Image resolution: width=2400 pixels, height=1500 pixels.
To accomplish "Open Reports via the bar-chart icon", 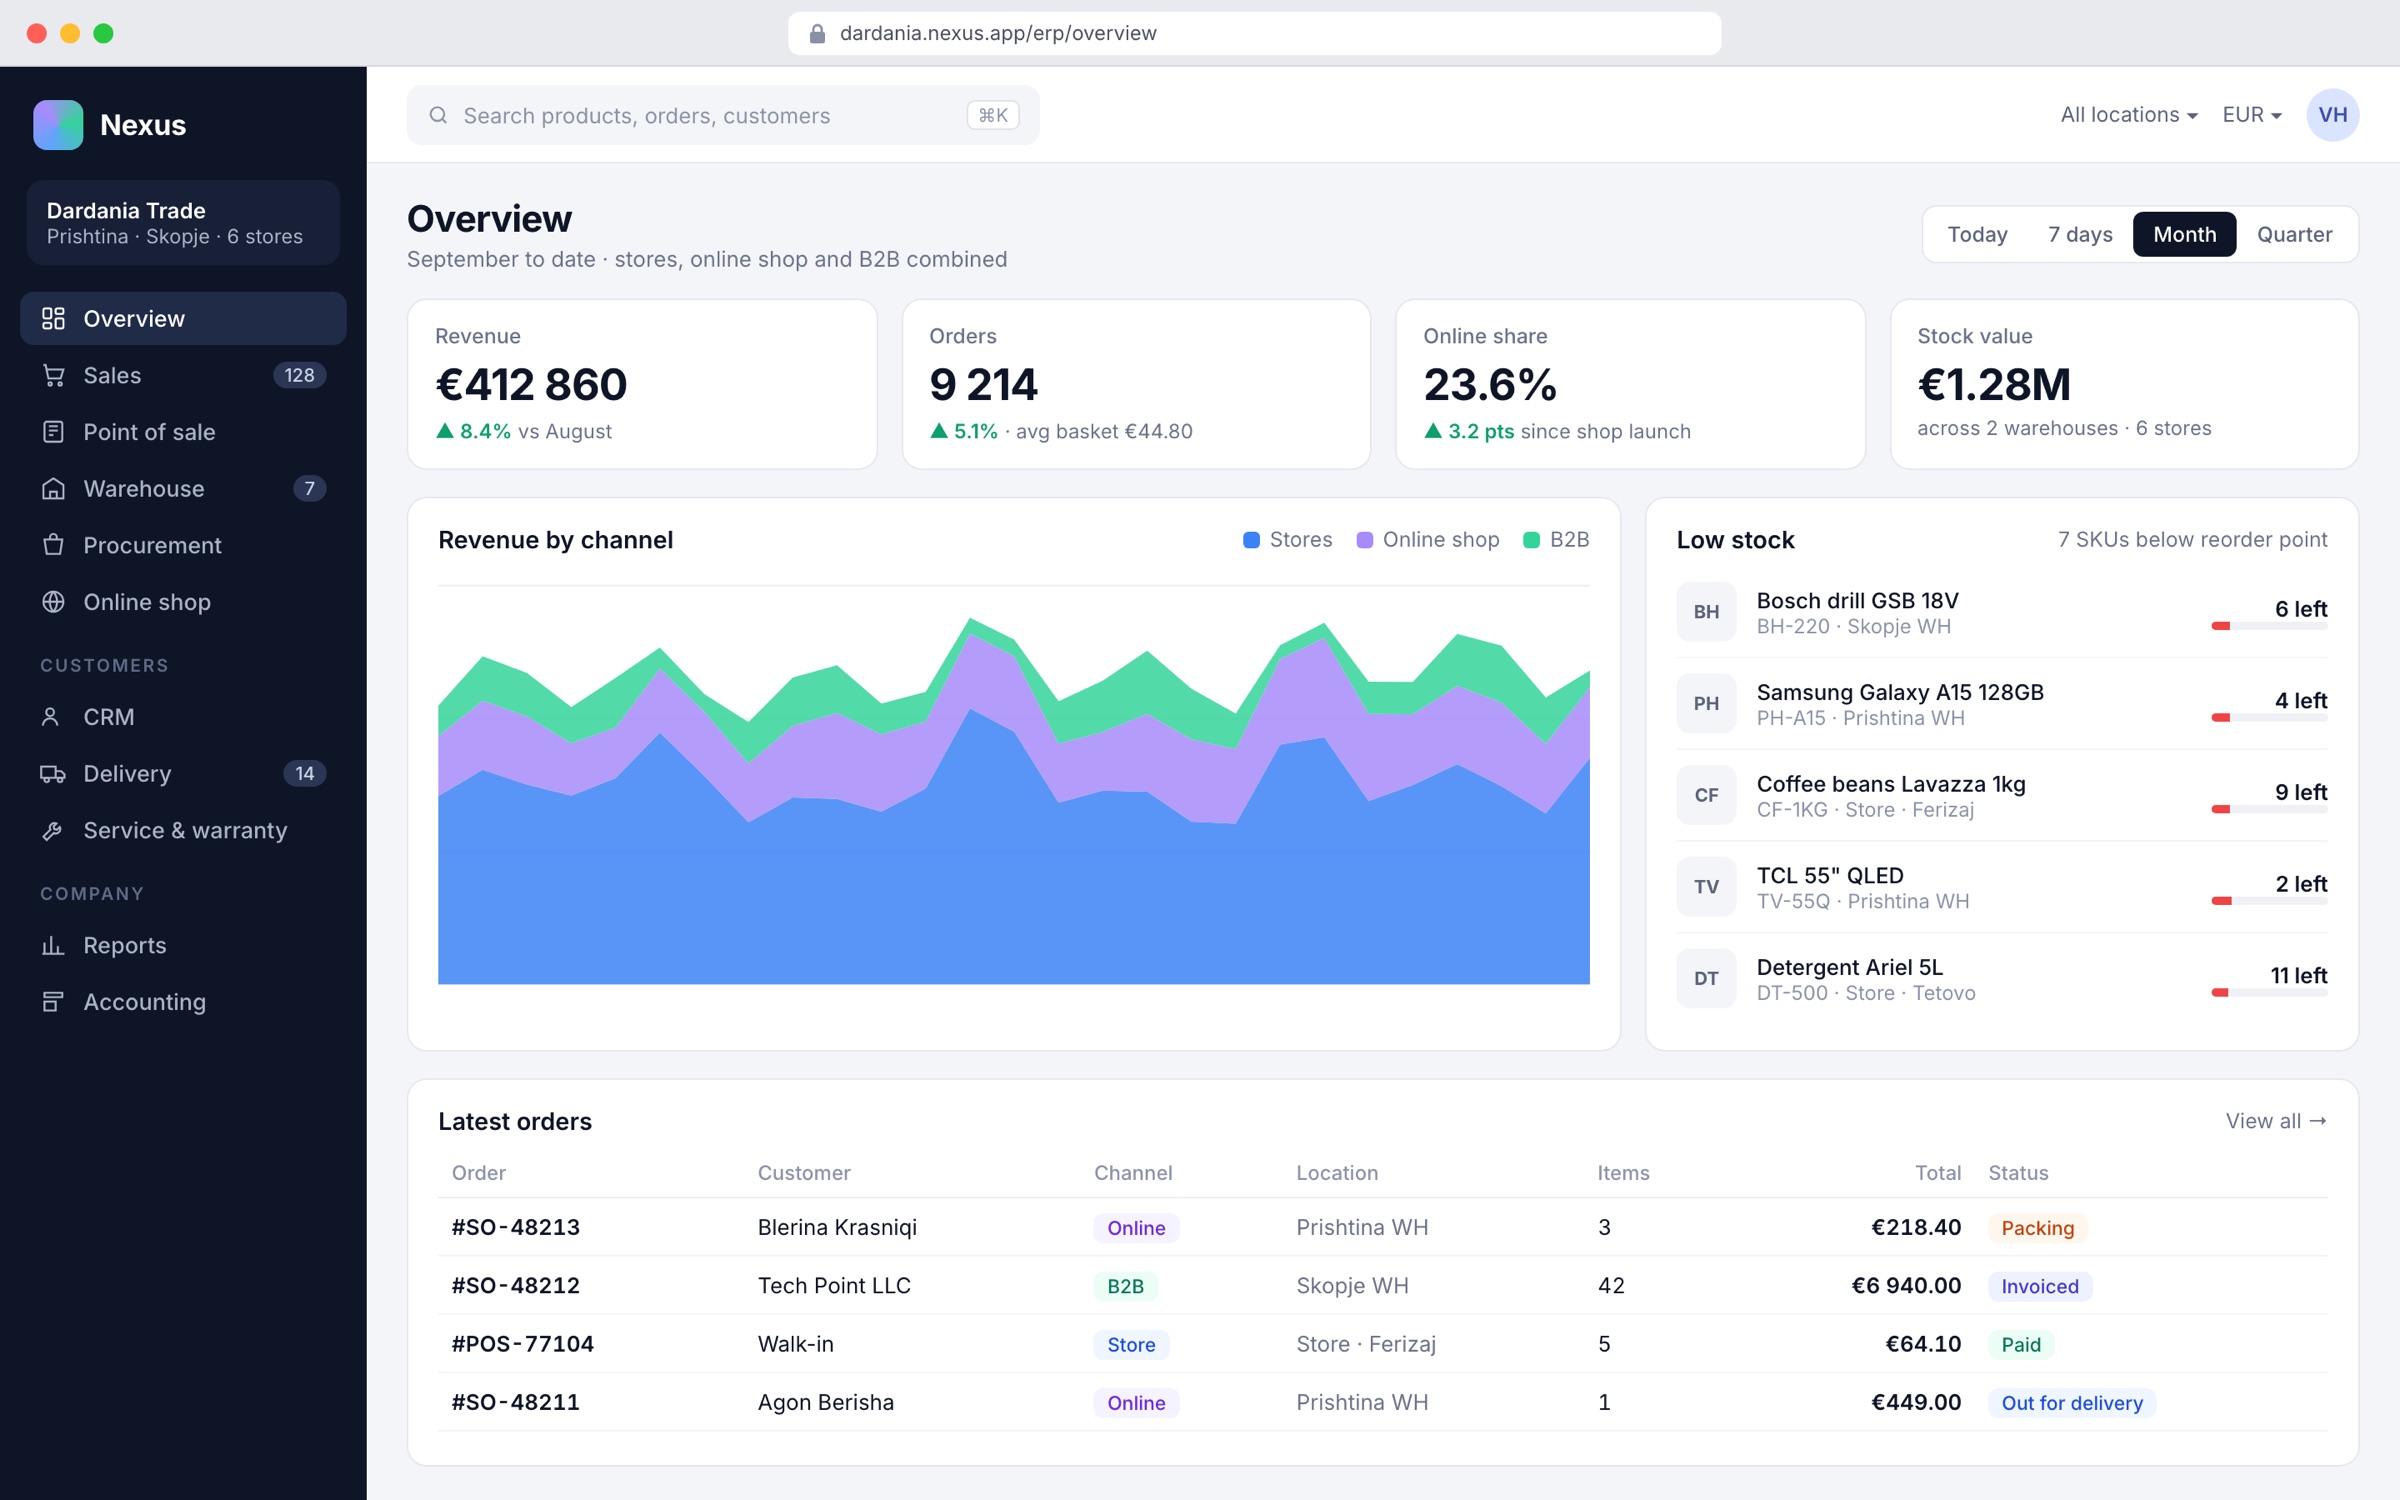I will 53,945.
